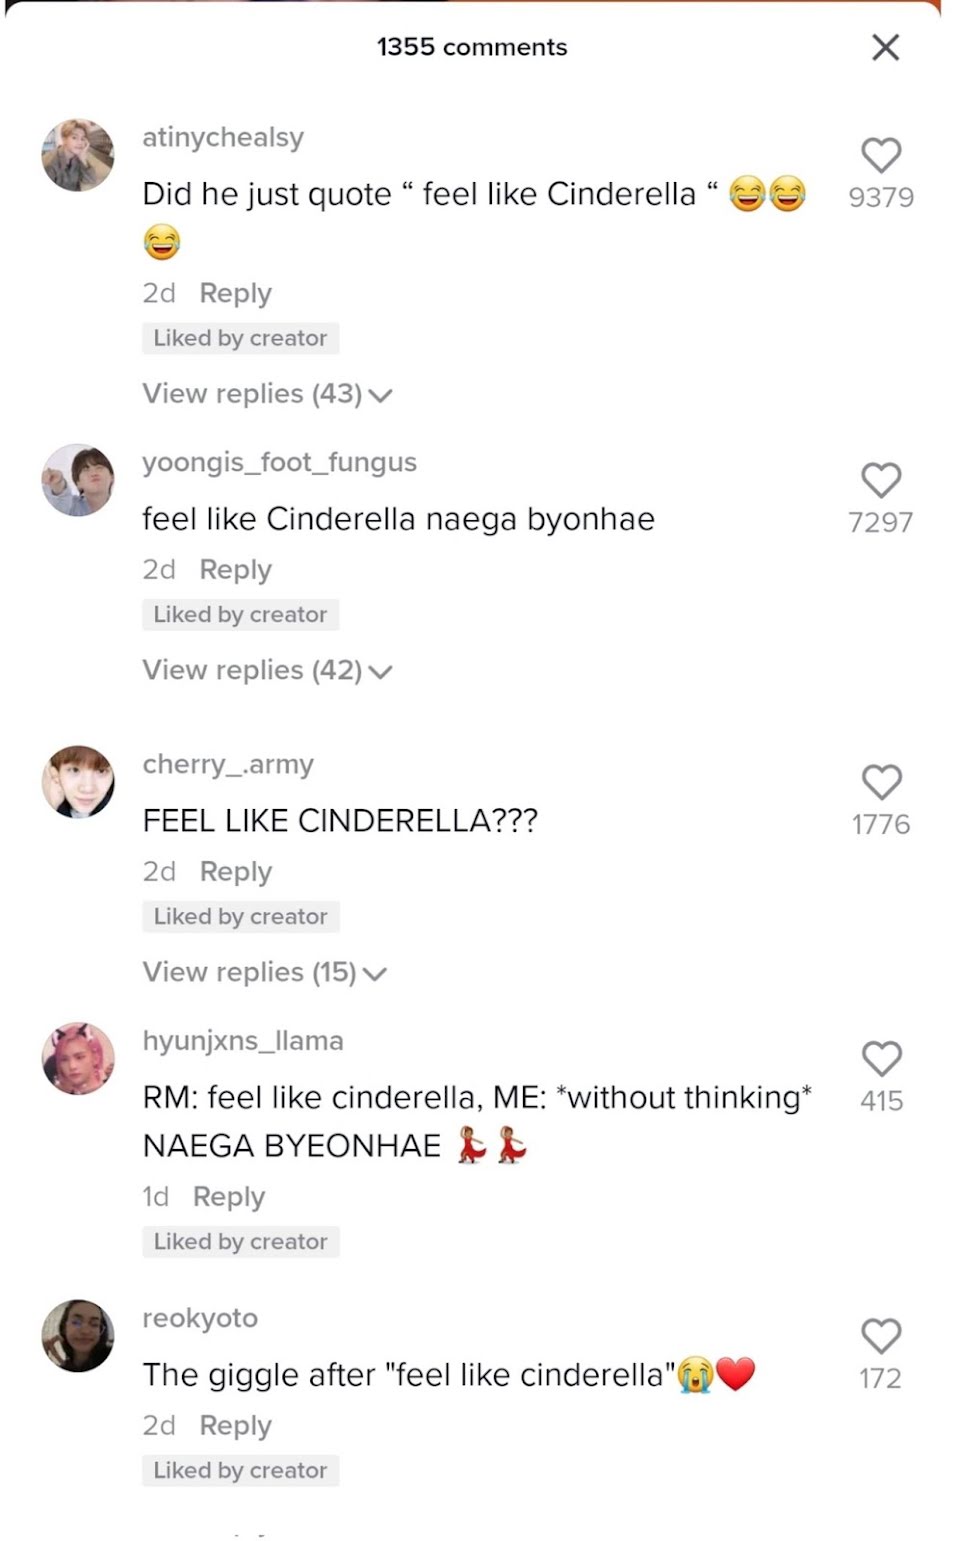Tap heart on yoongis_foot_fungus comment
Viewport: 960px width, 1541px height.
click(x=881, y=480)
